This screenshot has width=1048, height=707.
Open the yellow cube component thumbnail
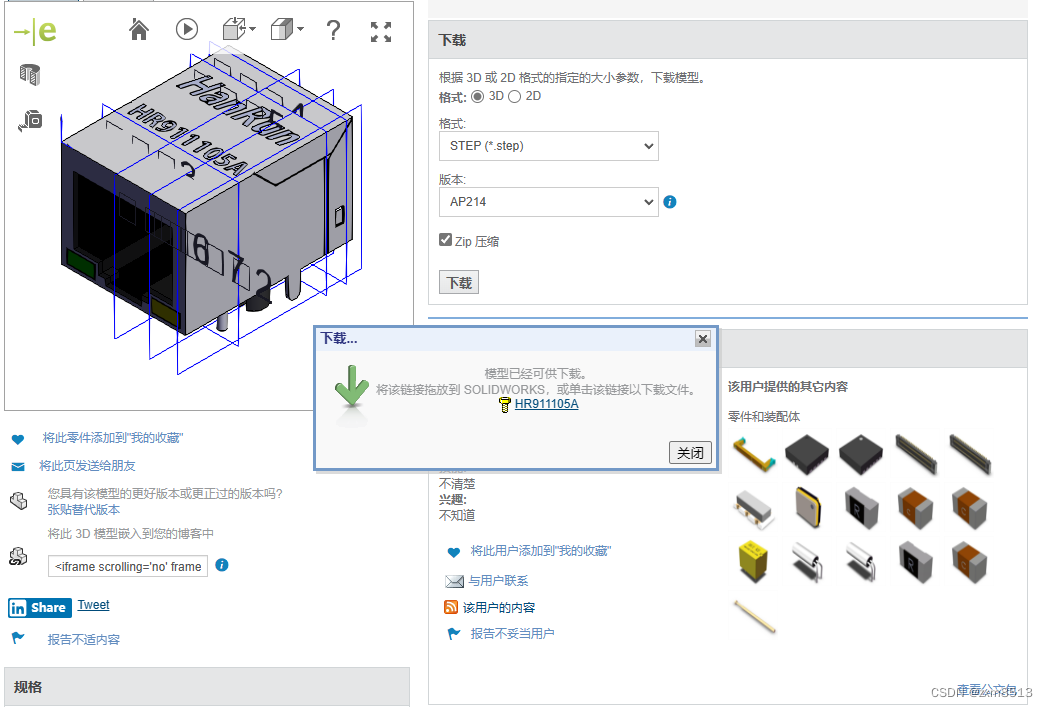[753, 562]
